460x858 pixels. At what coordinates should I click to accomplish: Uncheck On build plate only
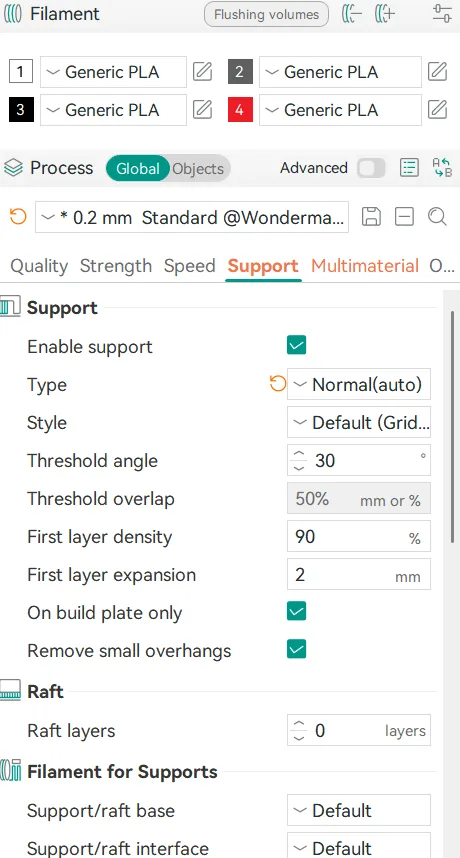click(x=296, y=611)
